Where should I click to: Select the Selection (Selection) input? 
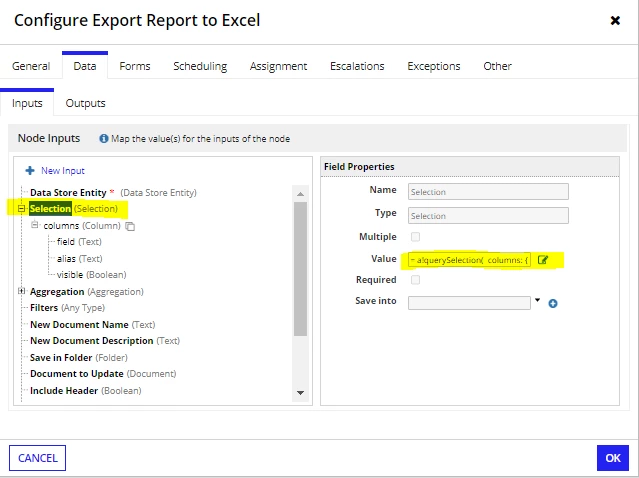coord(73,209)
